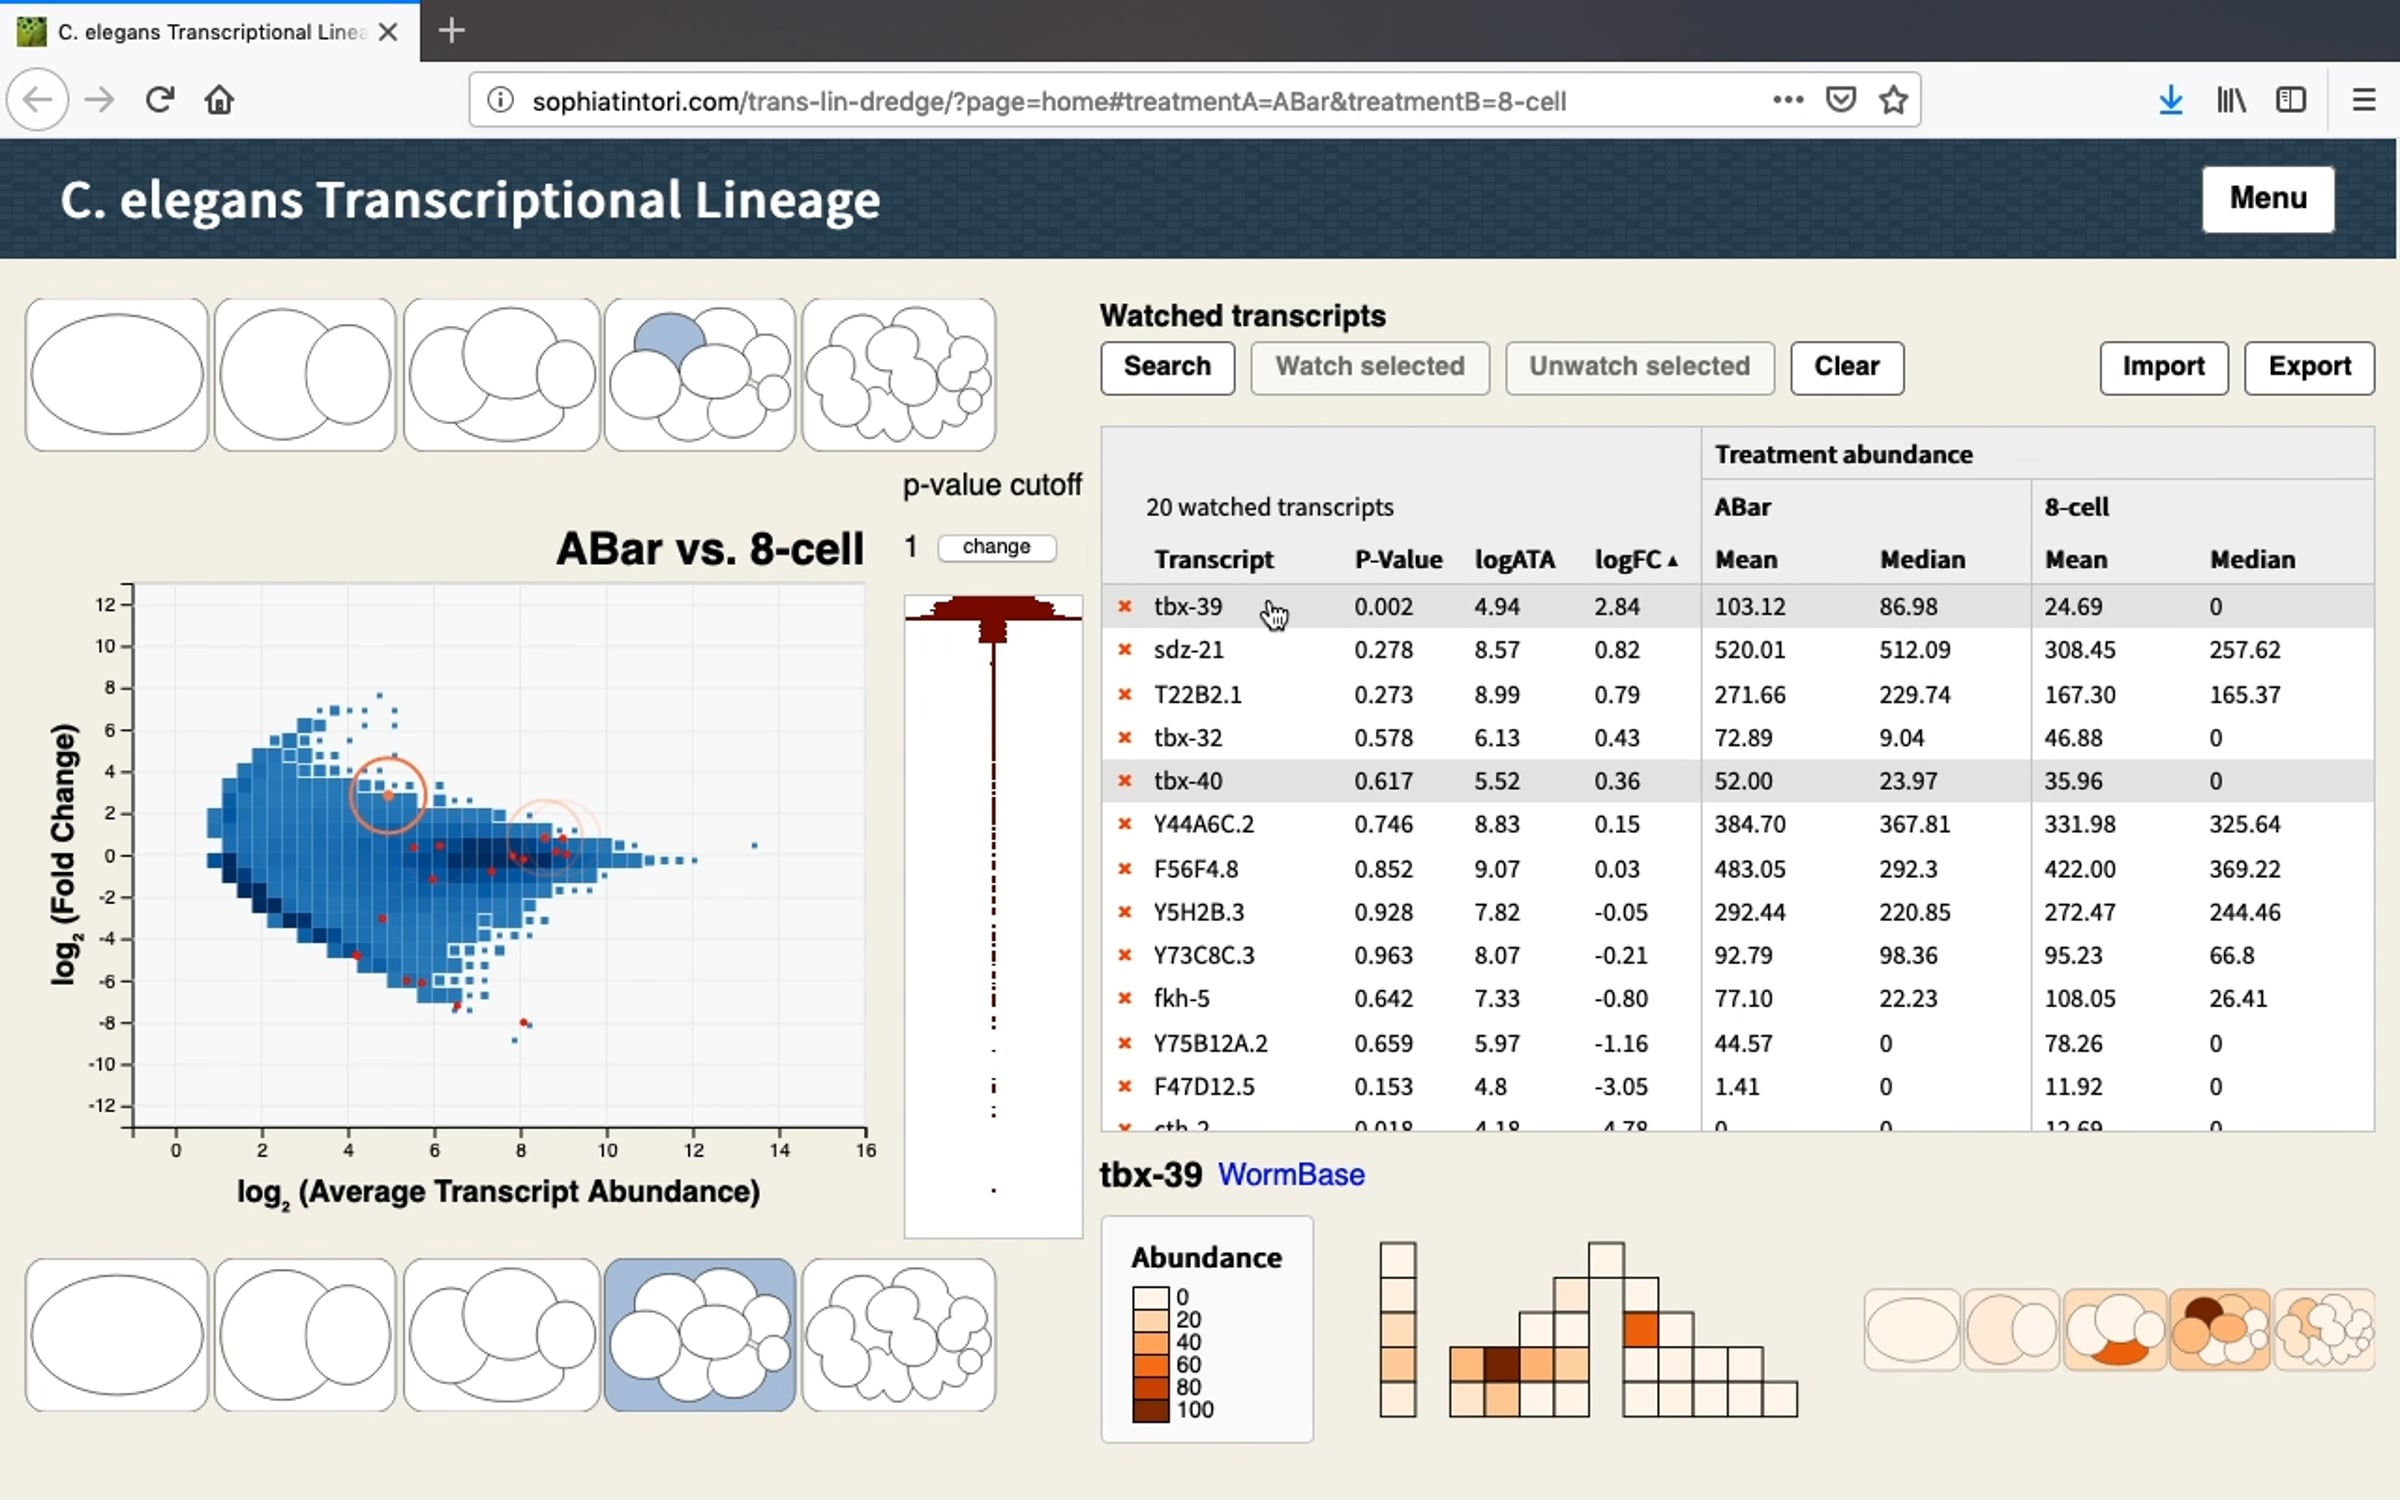Toggle the sidebar view icon

point(2291,100)
